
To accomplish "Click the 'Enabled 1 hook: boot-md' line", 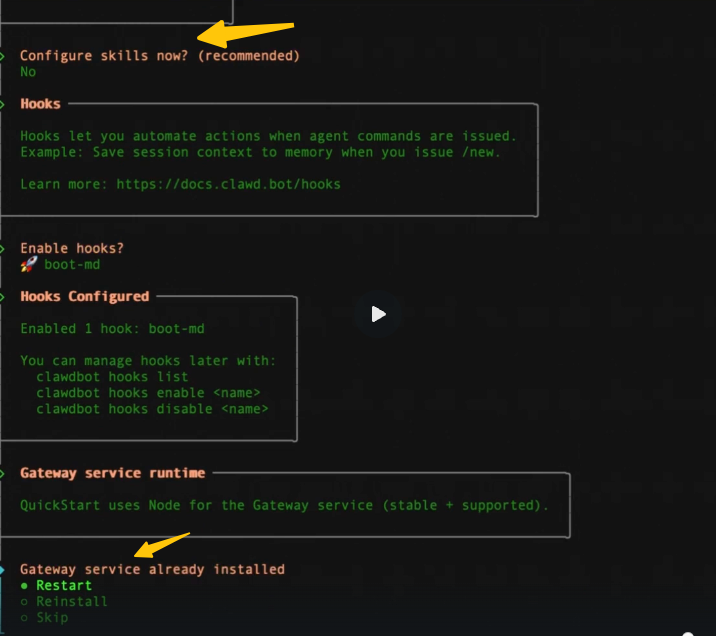I will pos(112,328).
